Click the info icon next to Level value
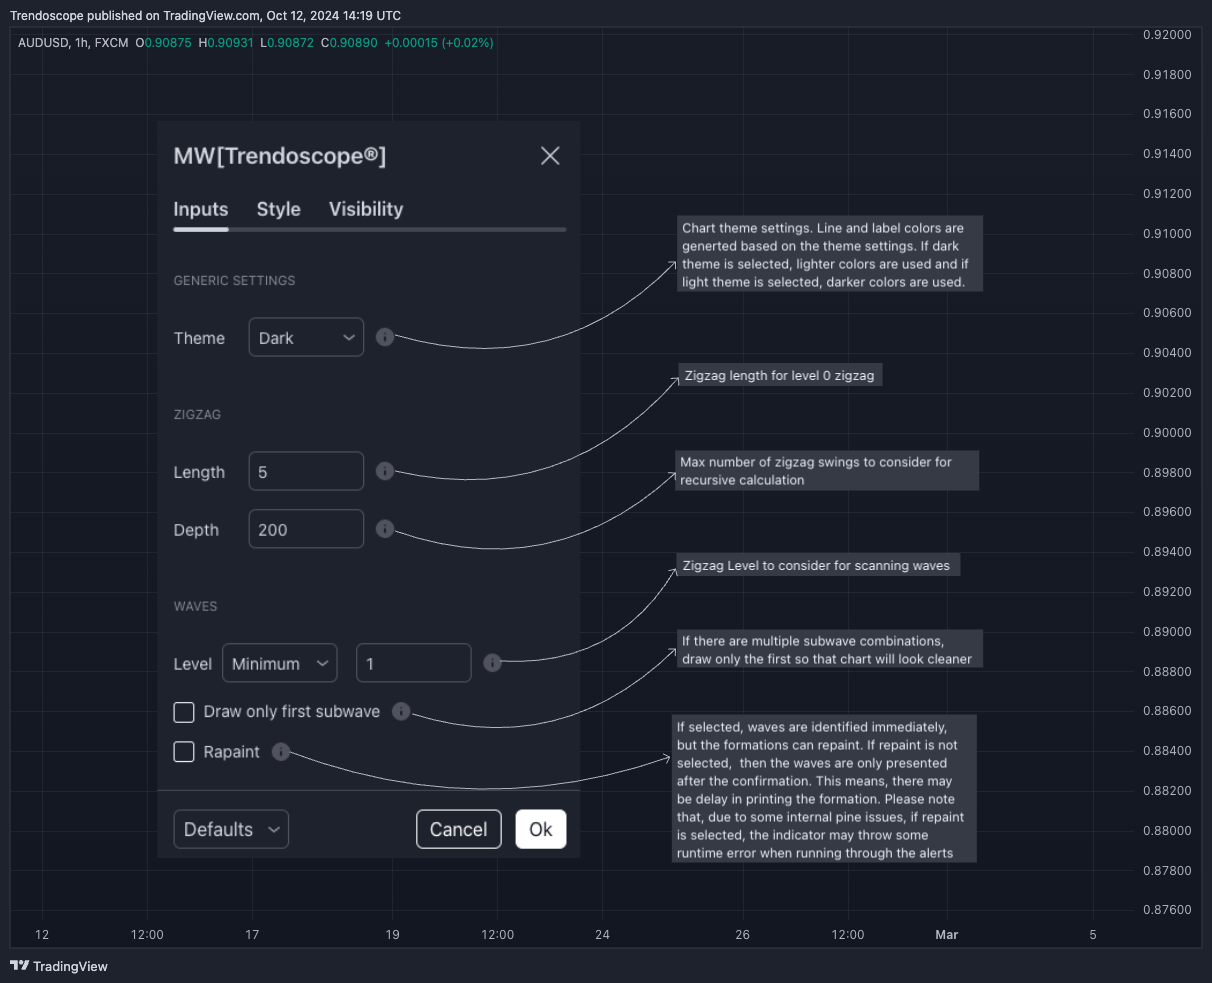Image resolution: width=1212 pixels, height=983 pixels. tap(492, 662)
